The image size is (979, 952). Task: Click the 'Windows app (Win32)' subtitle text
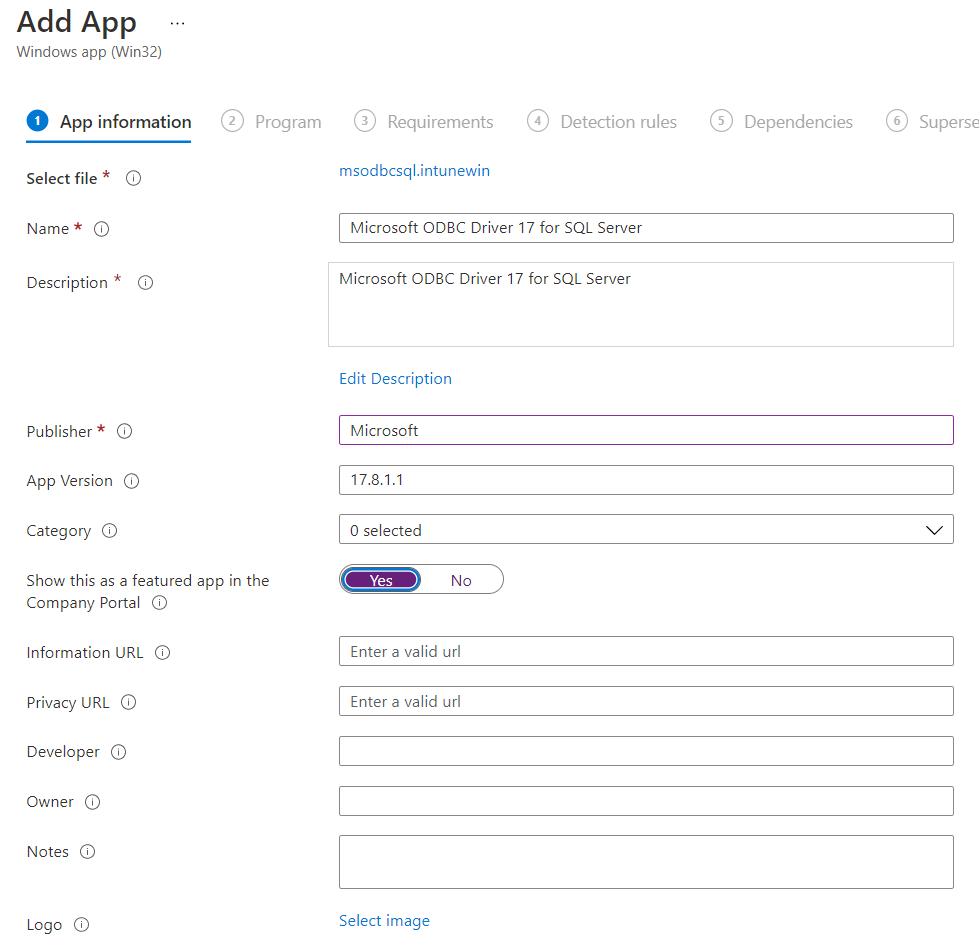click(x=89, y=52)
